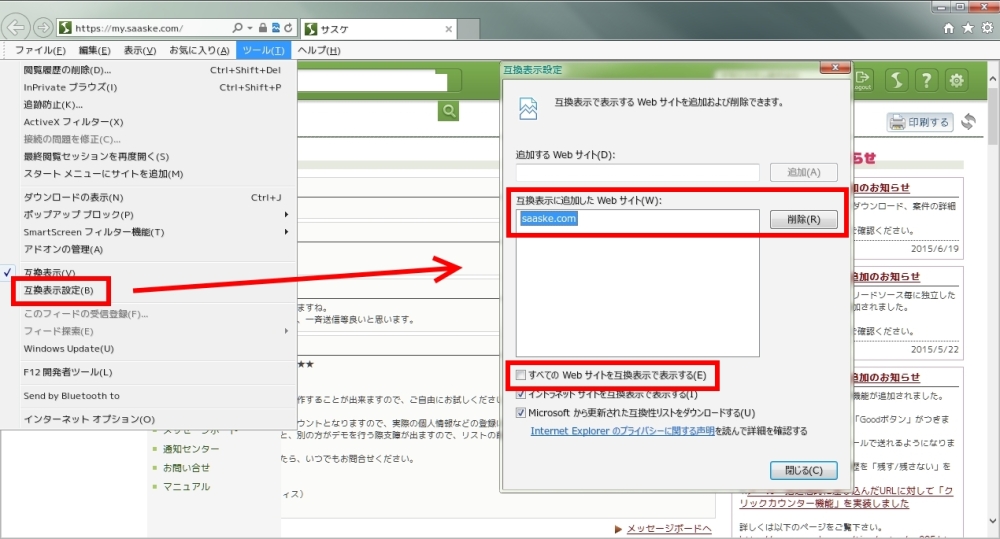Open the address bar search dropdown arrow

[249, 29]
